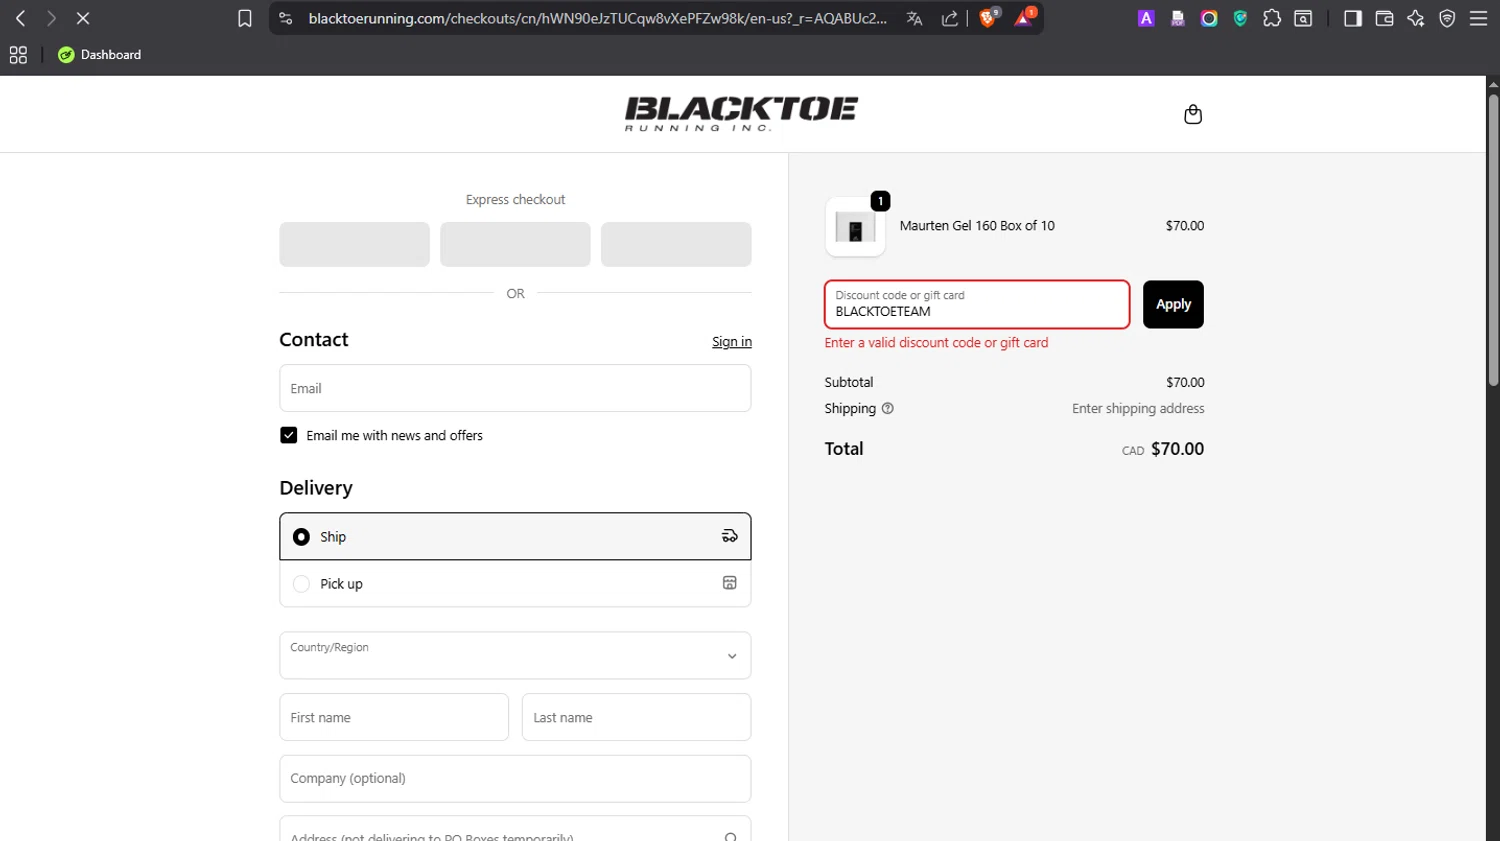Open Brave Shields lion icon
The width and height of the screenshot is (1500, 841).
(x=988, y=18)
